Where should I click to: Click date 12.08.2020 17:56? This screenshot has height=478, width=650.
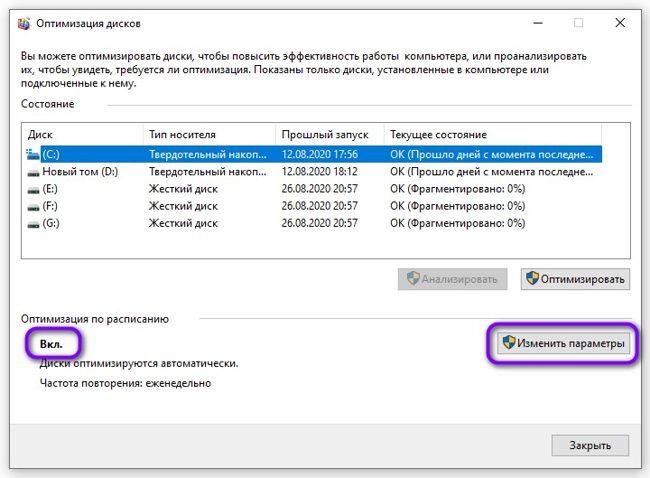click(x=320, y=154)
